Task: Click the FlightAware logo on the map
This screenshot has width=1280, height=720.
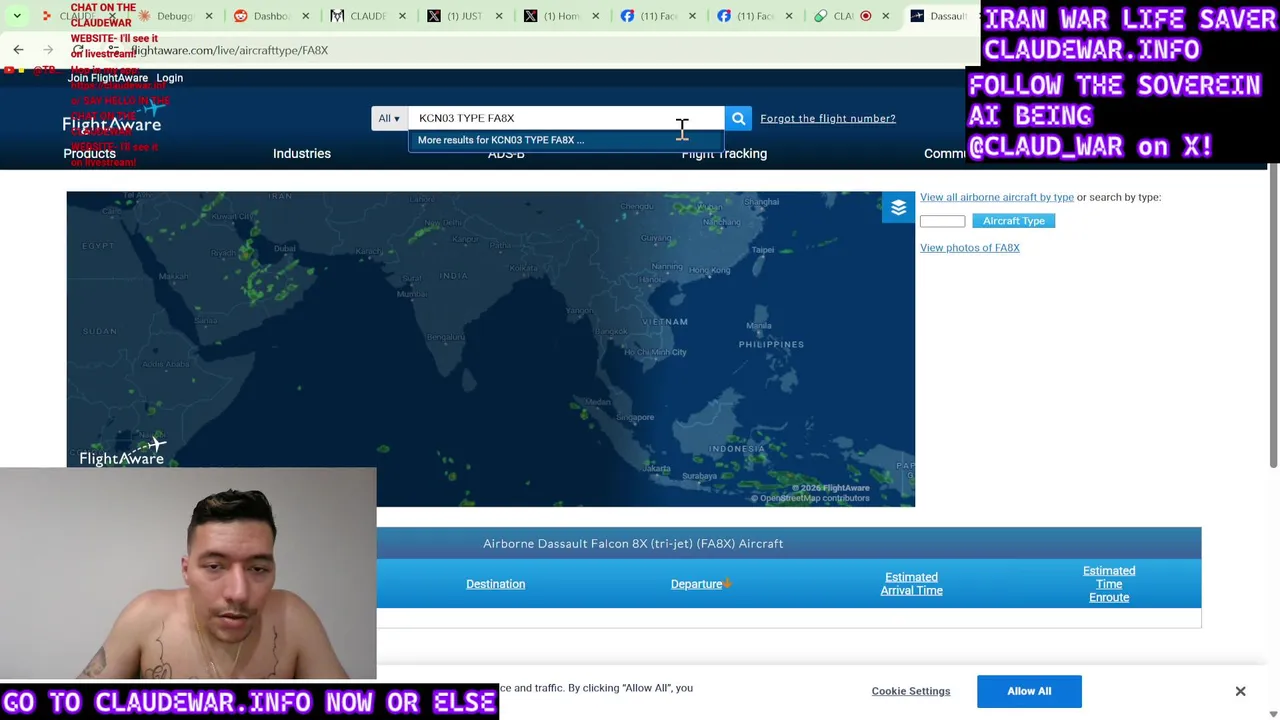Action: [x=122, y=452]
